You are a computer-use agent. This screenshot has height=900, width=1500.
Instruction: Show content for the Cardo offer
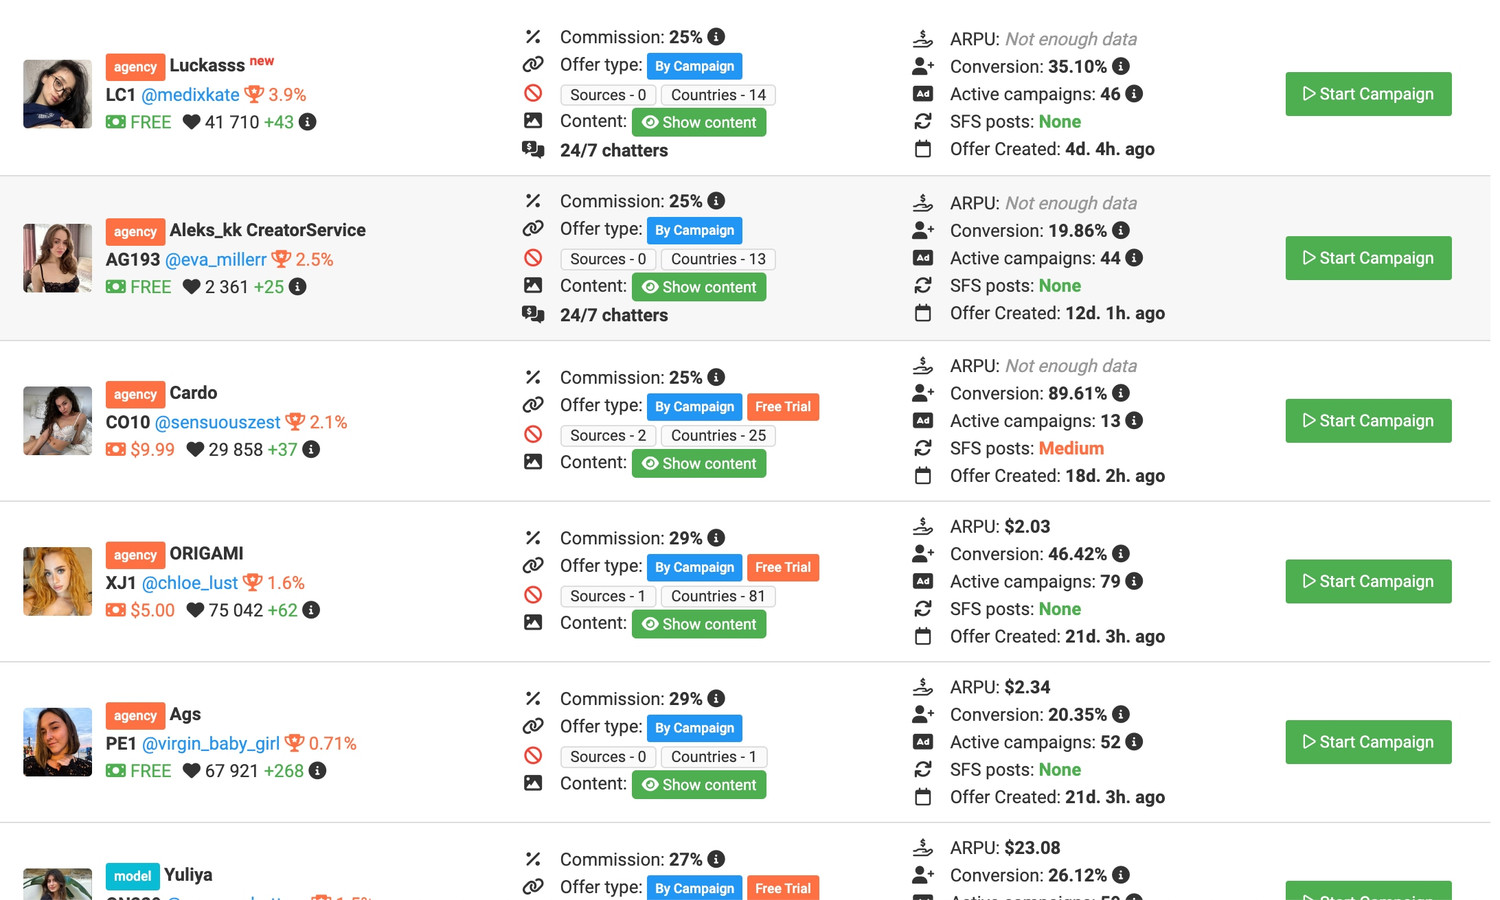click(699, 463)
